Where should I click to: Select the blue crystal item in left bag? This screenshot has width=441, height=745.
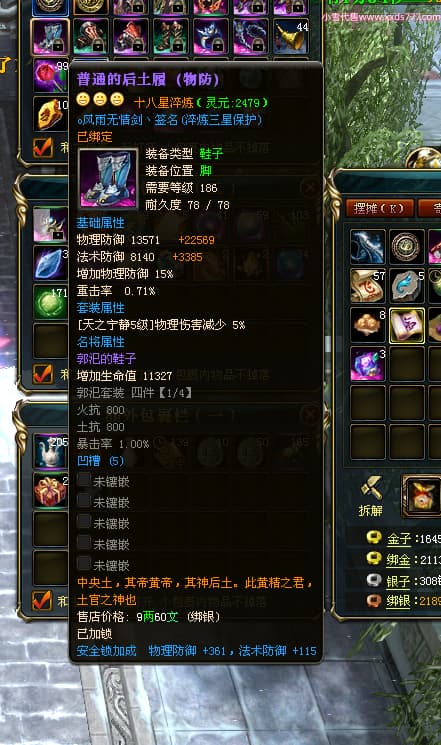(x=51, y=263)
